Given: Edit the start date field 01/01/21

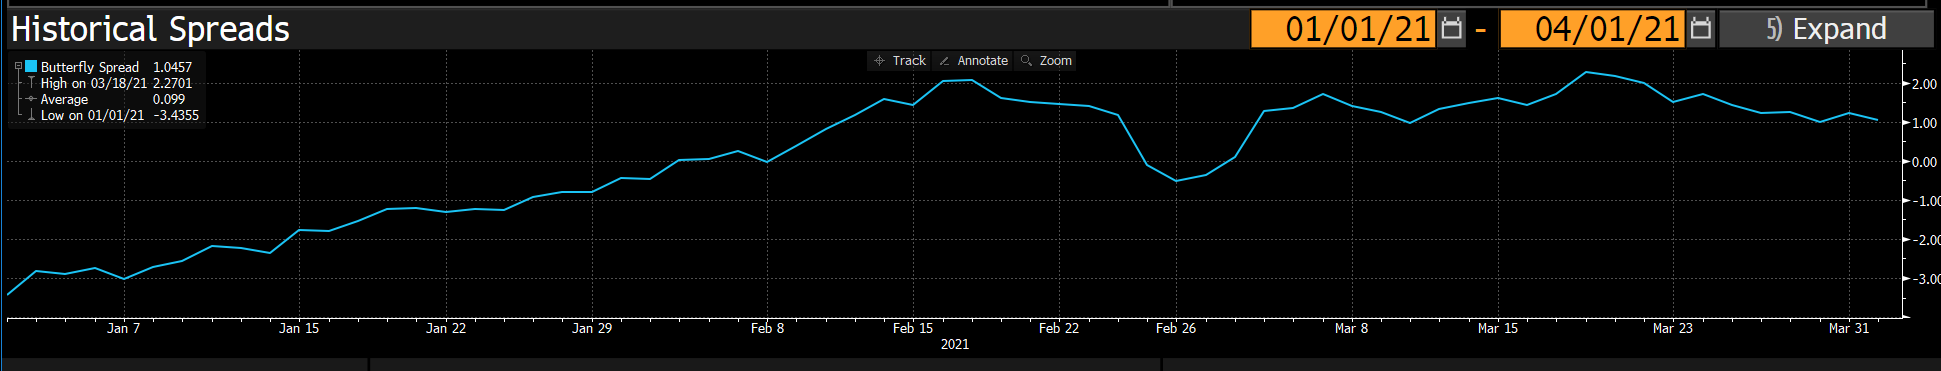Looking at the screenshot, I should (x=1343, y=29).
